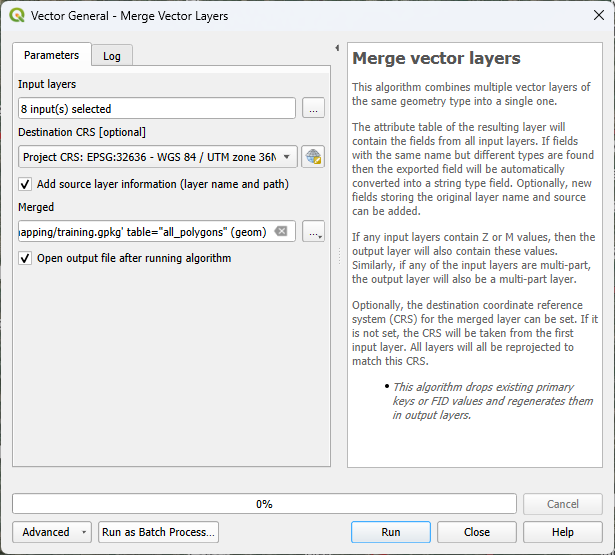Select the Parameters tab
Screen dimensions: 615x555
click(51, 55)
